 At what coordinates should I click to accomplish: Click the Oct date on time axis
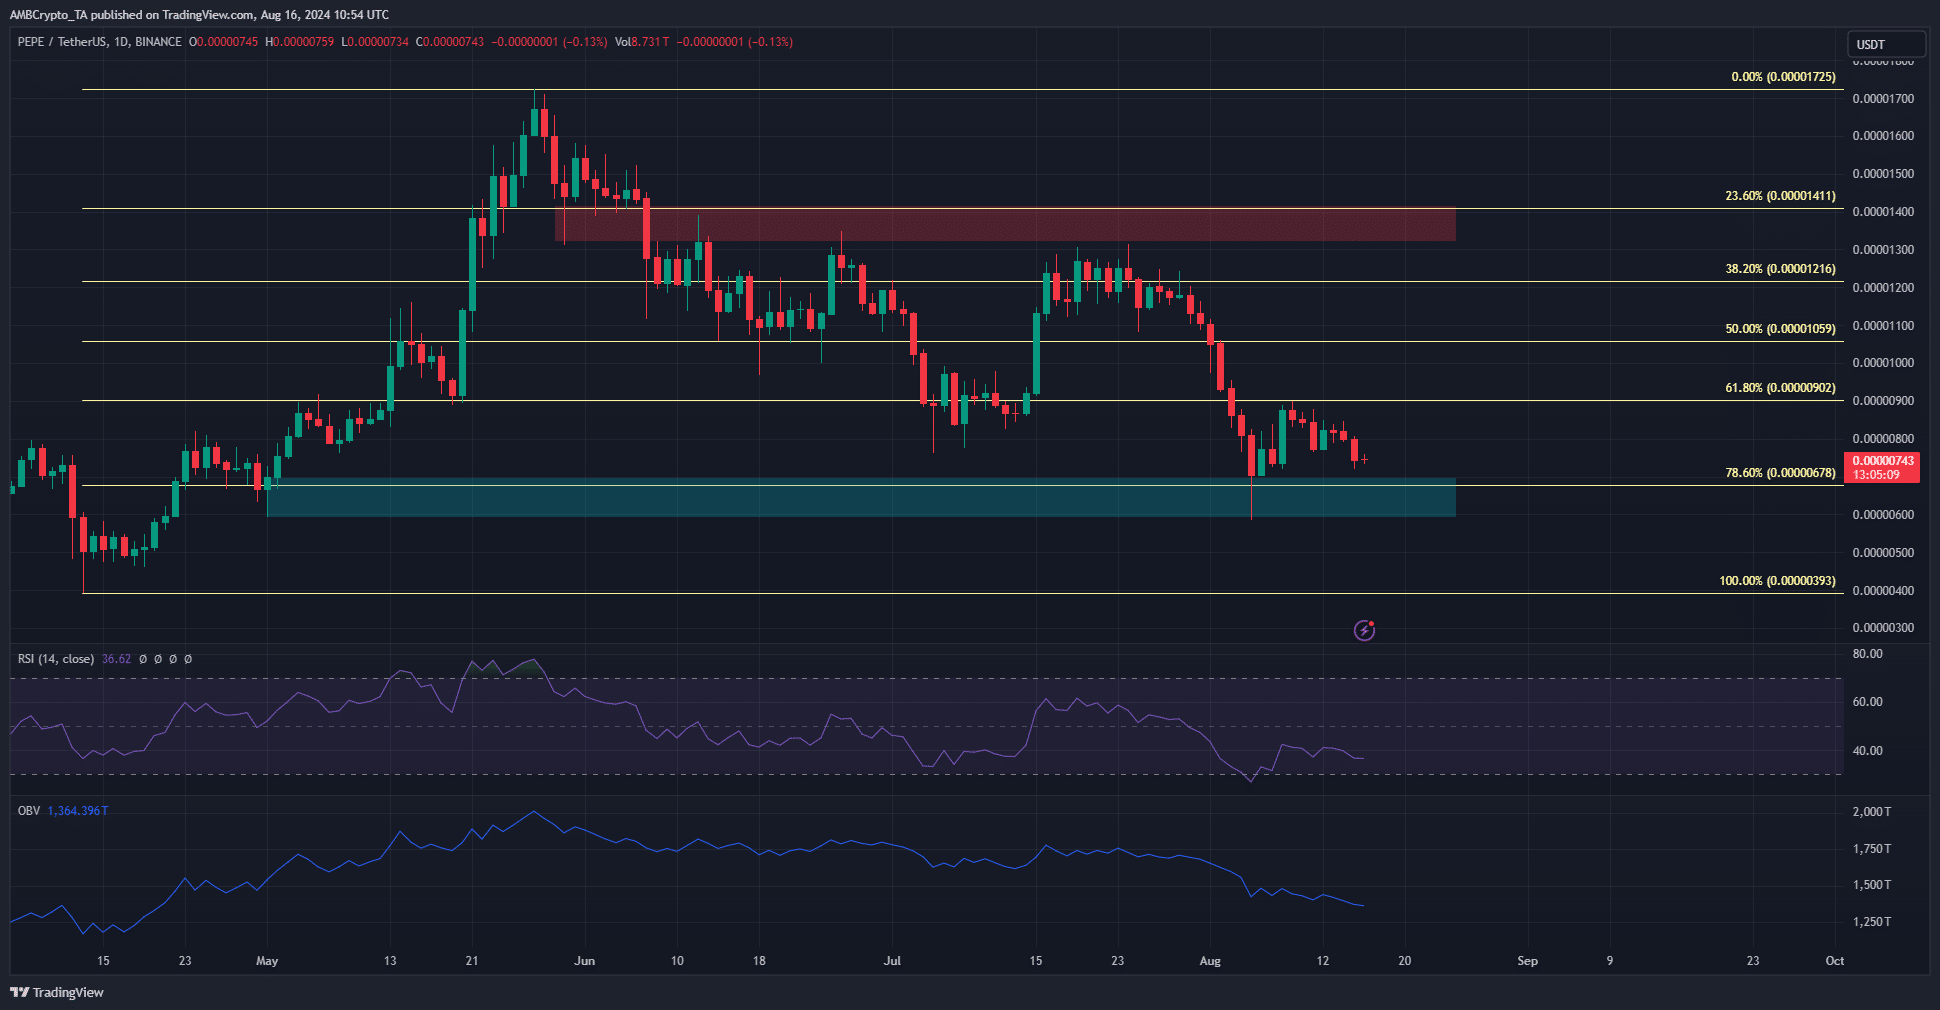(1834, 961)
